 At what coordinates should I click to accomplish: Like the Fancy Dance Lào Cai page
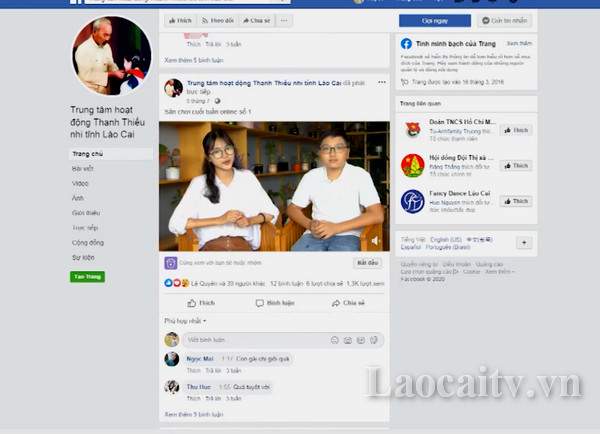(516, 201)
